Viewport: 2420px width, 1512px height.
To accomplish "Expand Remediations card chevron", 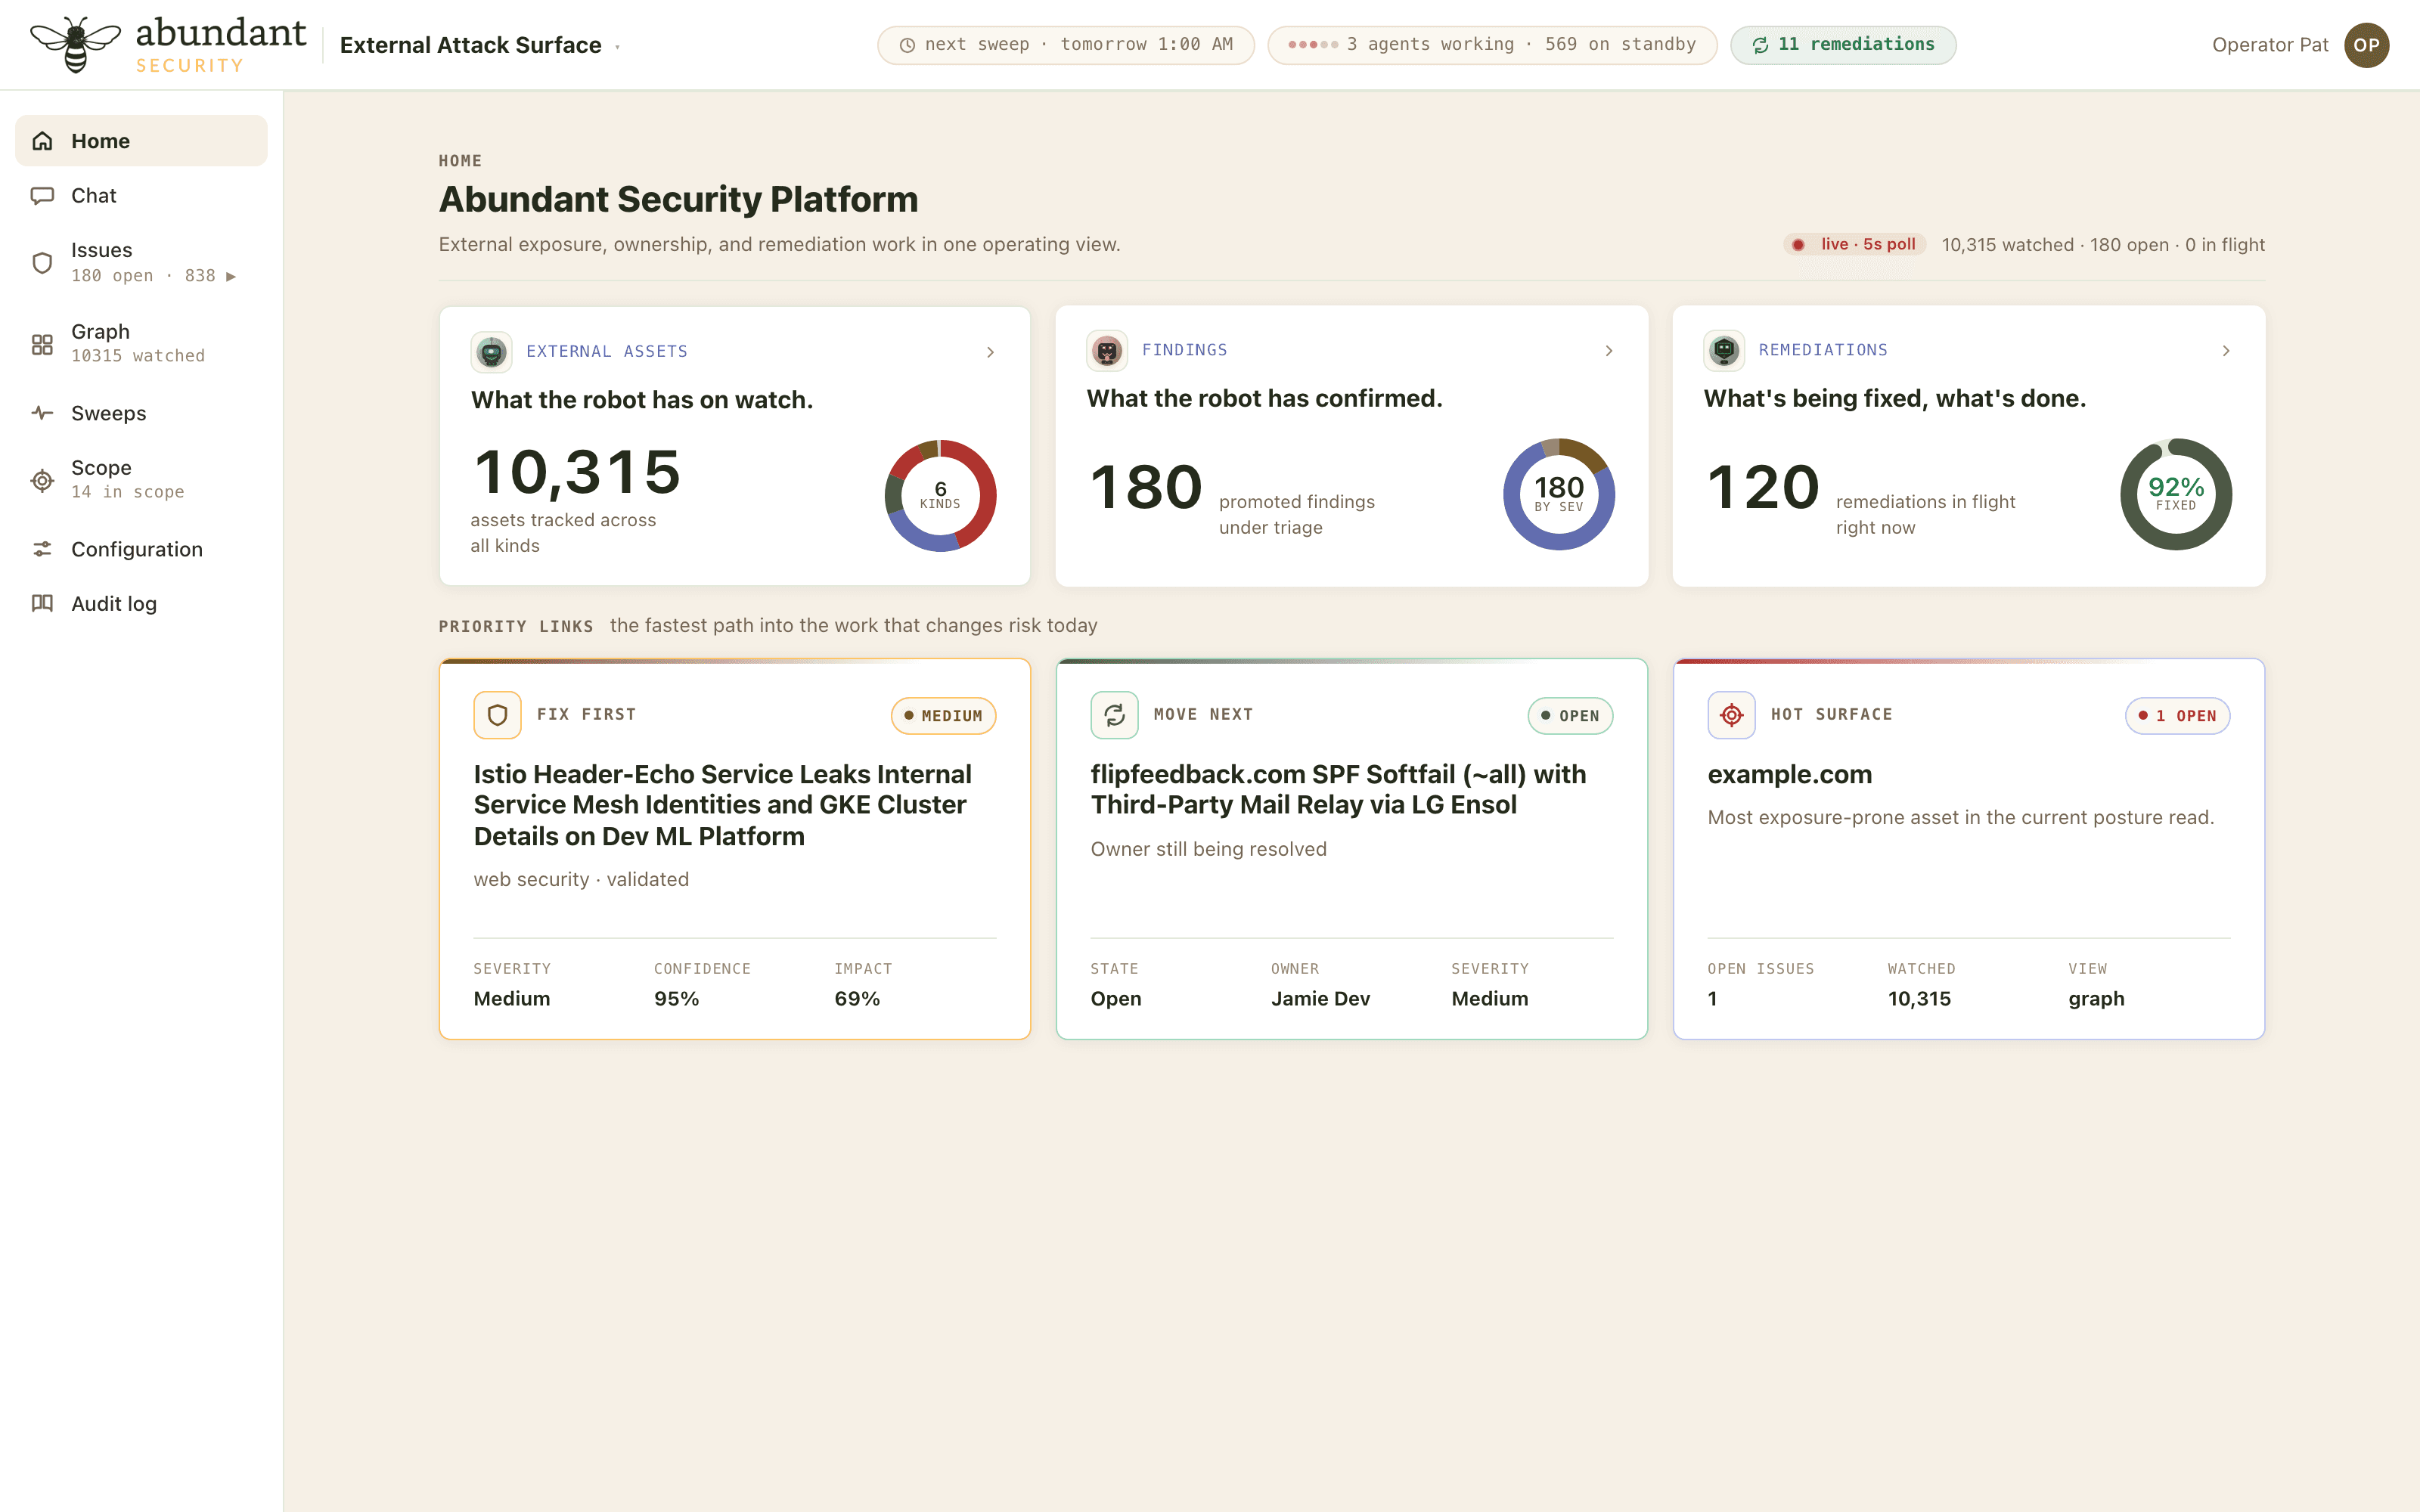I will [x=2226, y=350].
